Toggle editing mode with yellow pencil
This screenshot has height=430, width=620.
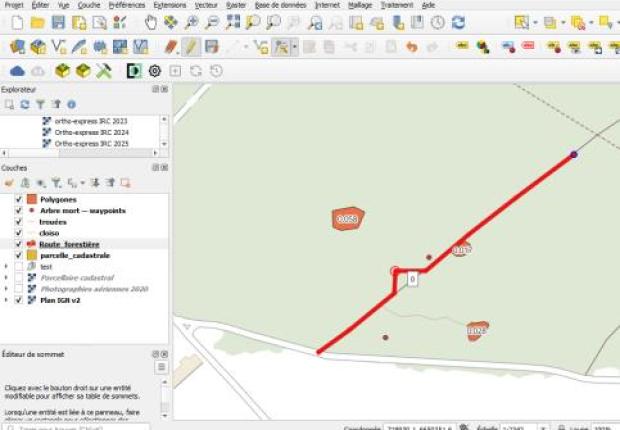pyautogui.click(x=191, y=47)
